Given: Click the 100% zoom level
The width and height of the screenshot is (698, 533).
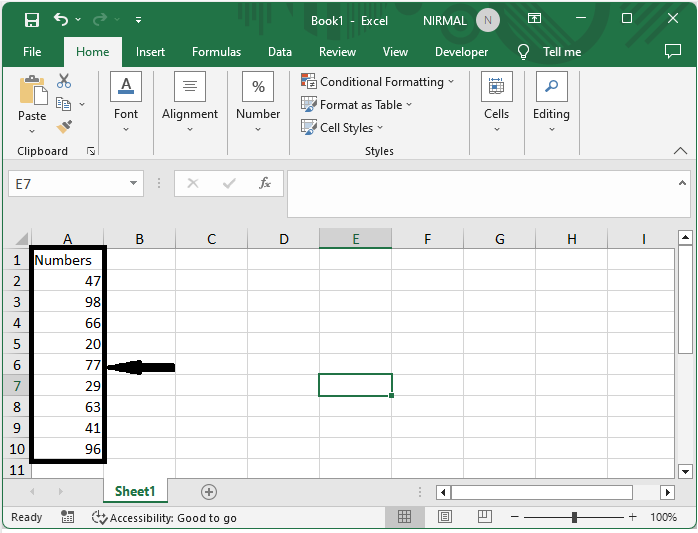Looking at the screenshot, I should (663, 517).
